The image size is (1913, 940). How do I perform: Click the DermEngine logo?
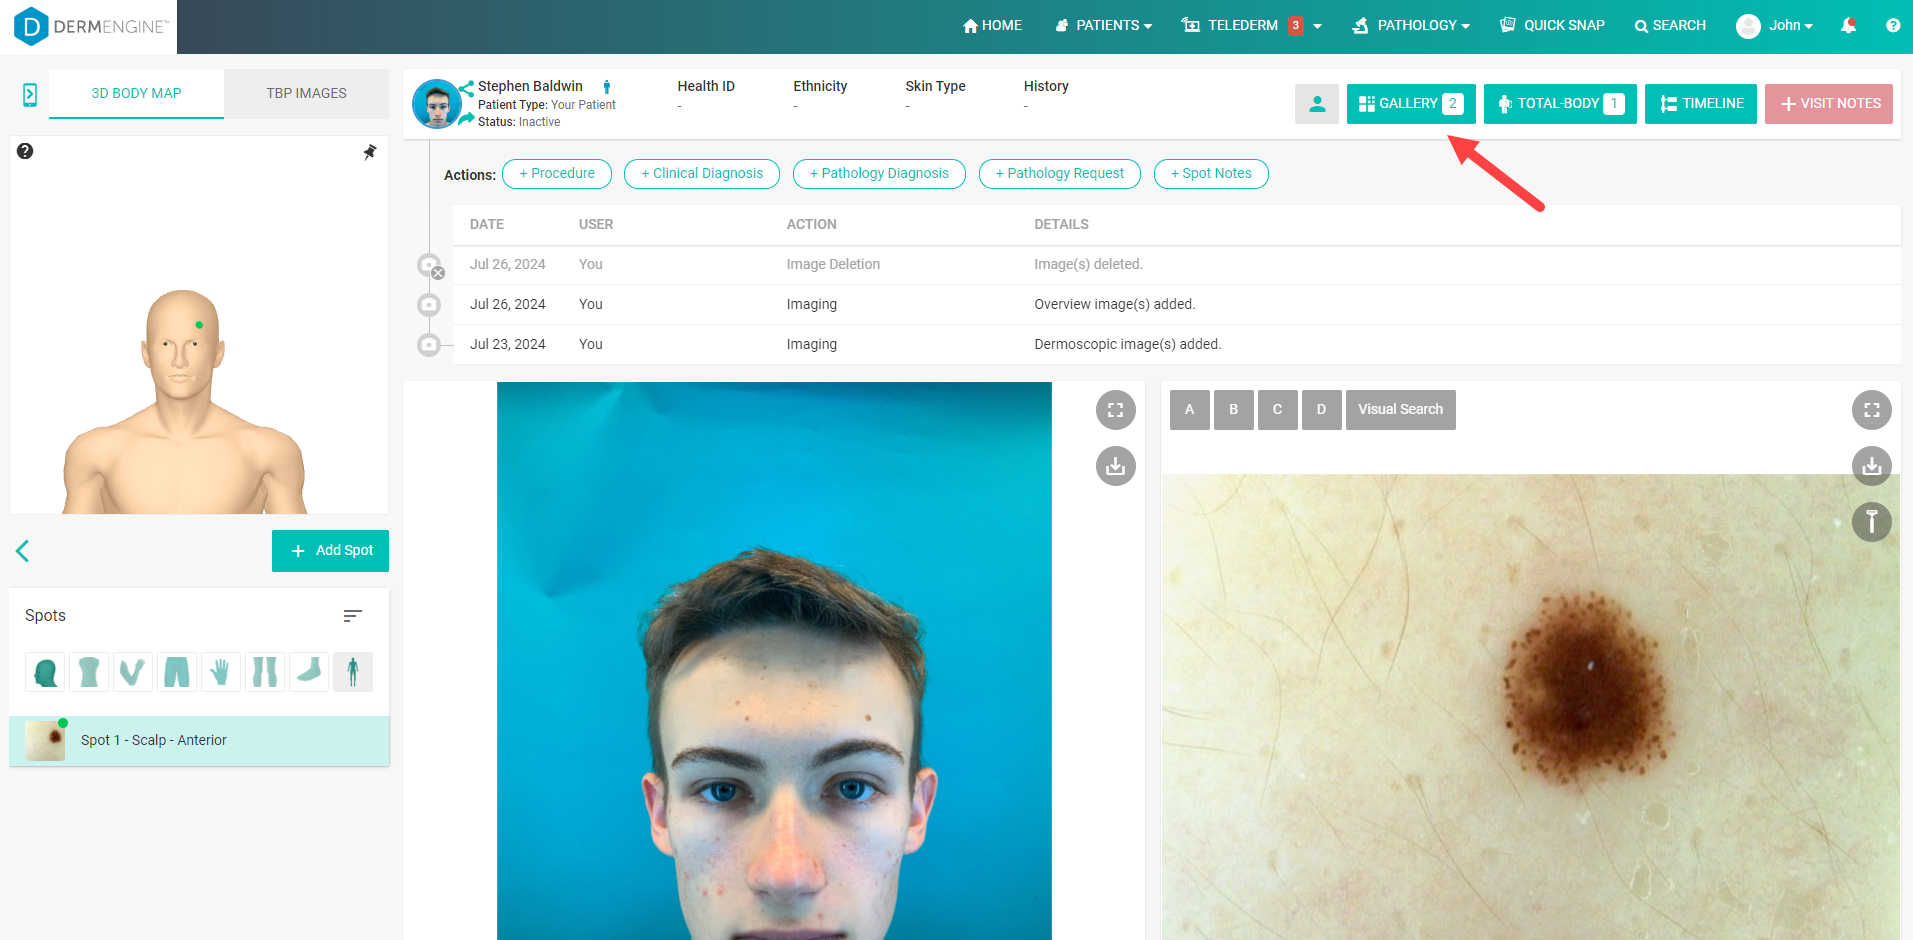pos(90,27)
